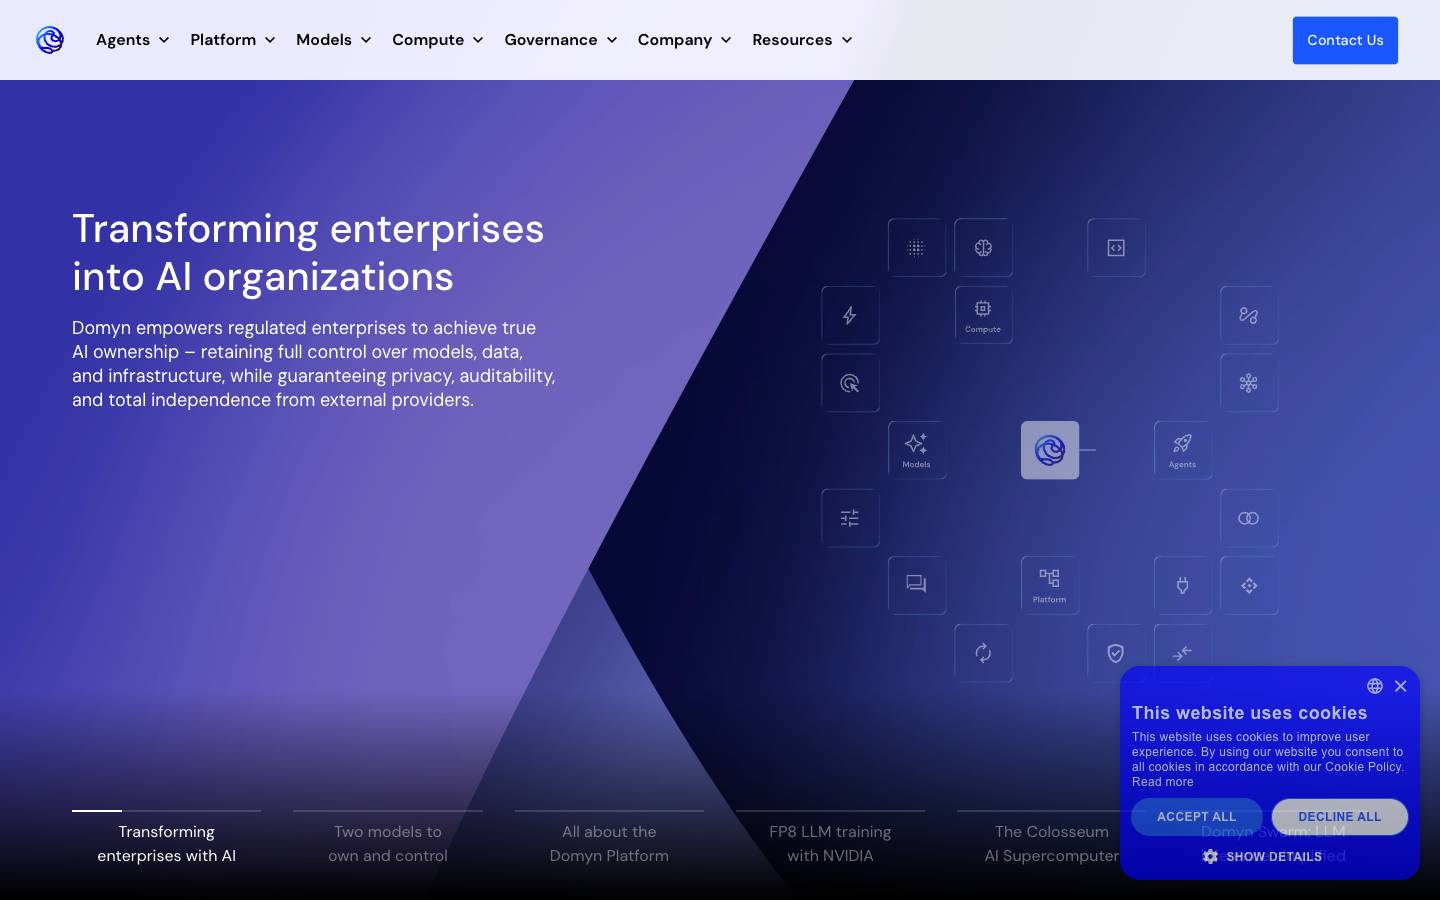Click the shield checkmark icon tile
The height and width of the screenshot is (900, 1440).
[1116, 653]
